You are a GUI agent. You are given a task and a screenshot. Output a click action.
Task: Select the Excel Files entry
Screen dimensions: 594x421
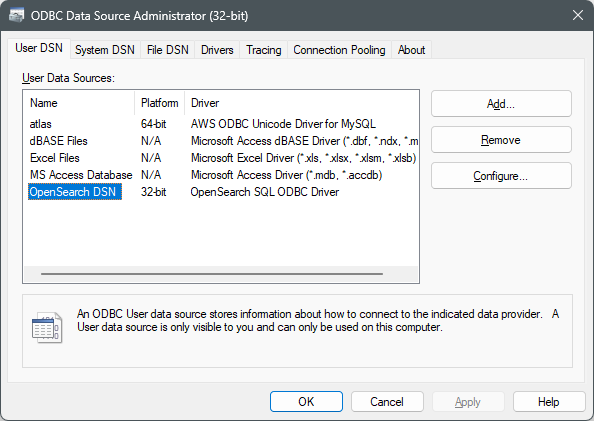[x=221, y=158]
